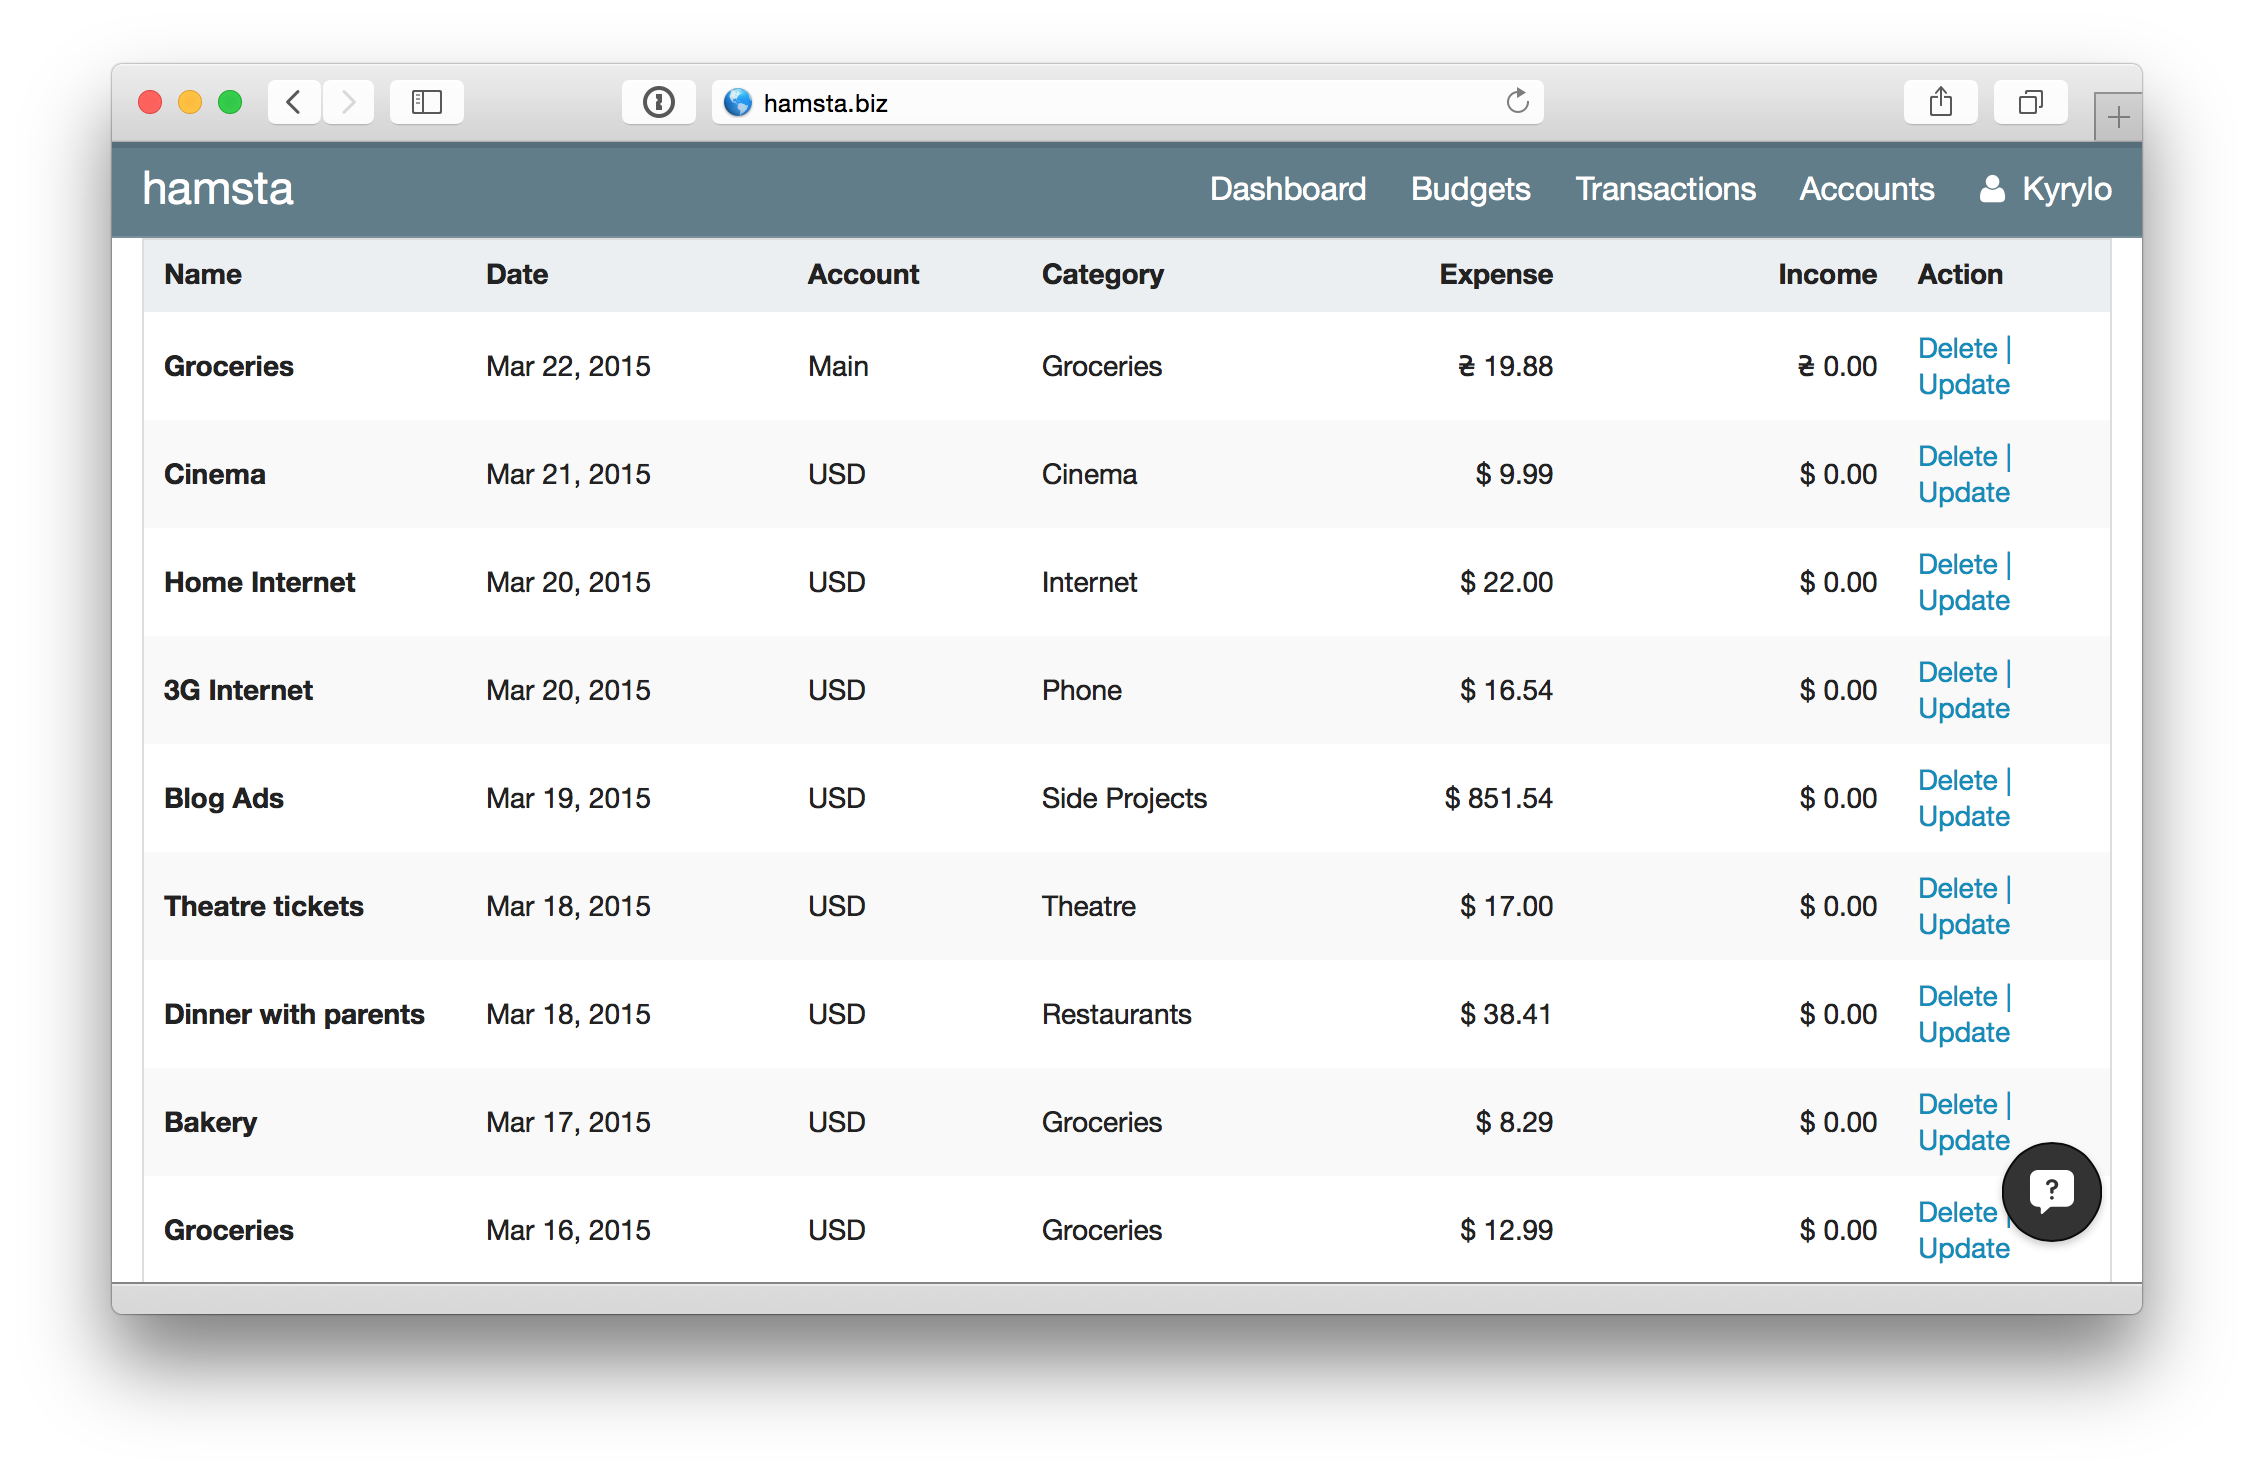
Task: Click the user profile icon near Kyrylo
Action: (1992, 189)
